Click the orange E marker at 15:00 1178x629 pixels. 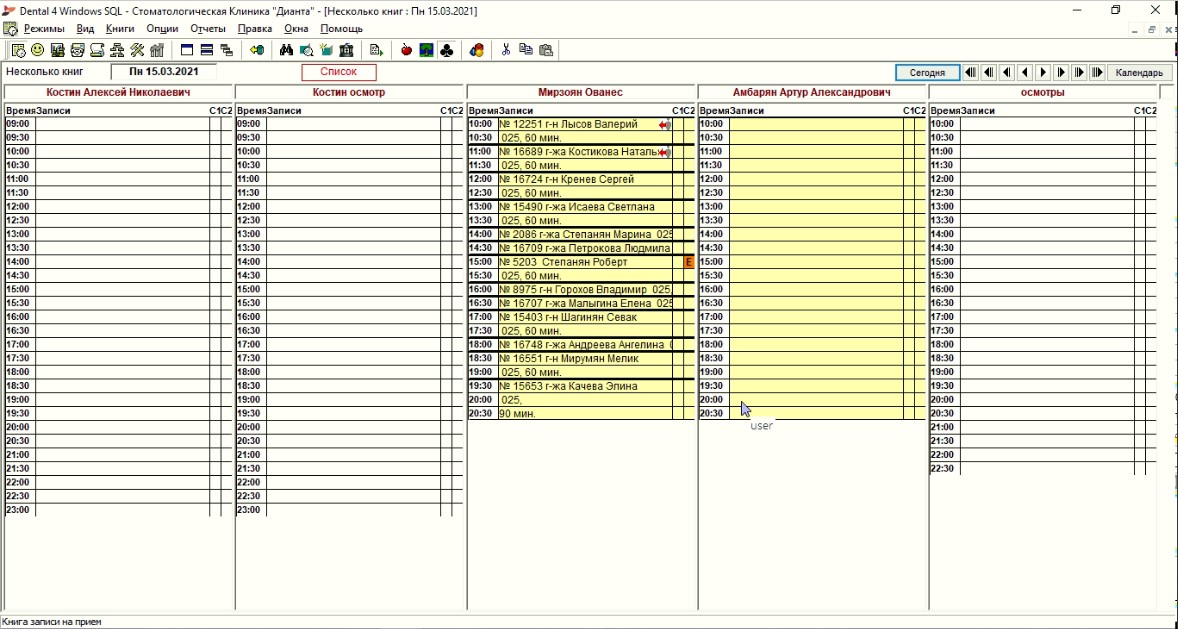688,262
